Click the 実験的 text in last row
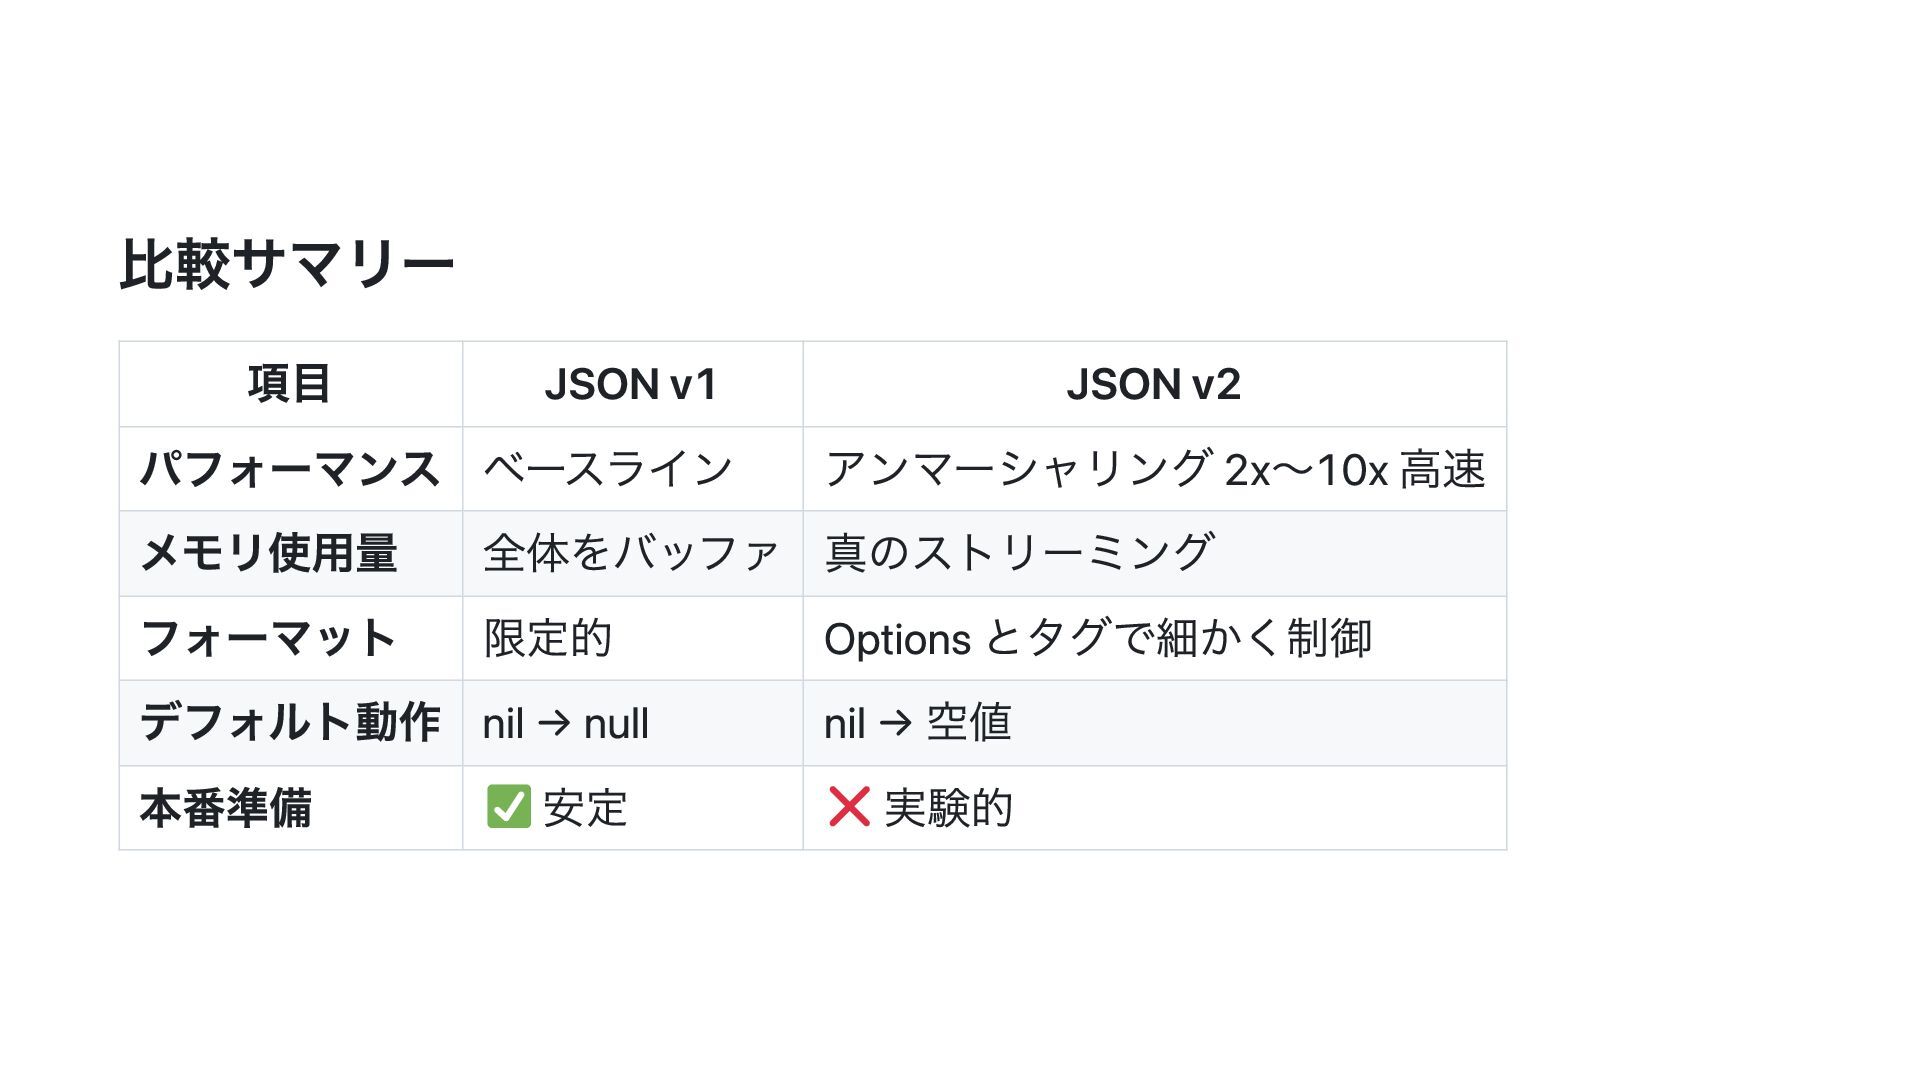 click(948, 808)
